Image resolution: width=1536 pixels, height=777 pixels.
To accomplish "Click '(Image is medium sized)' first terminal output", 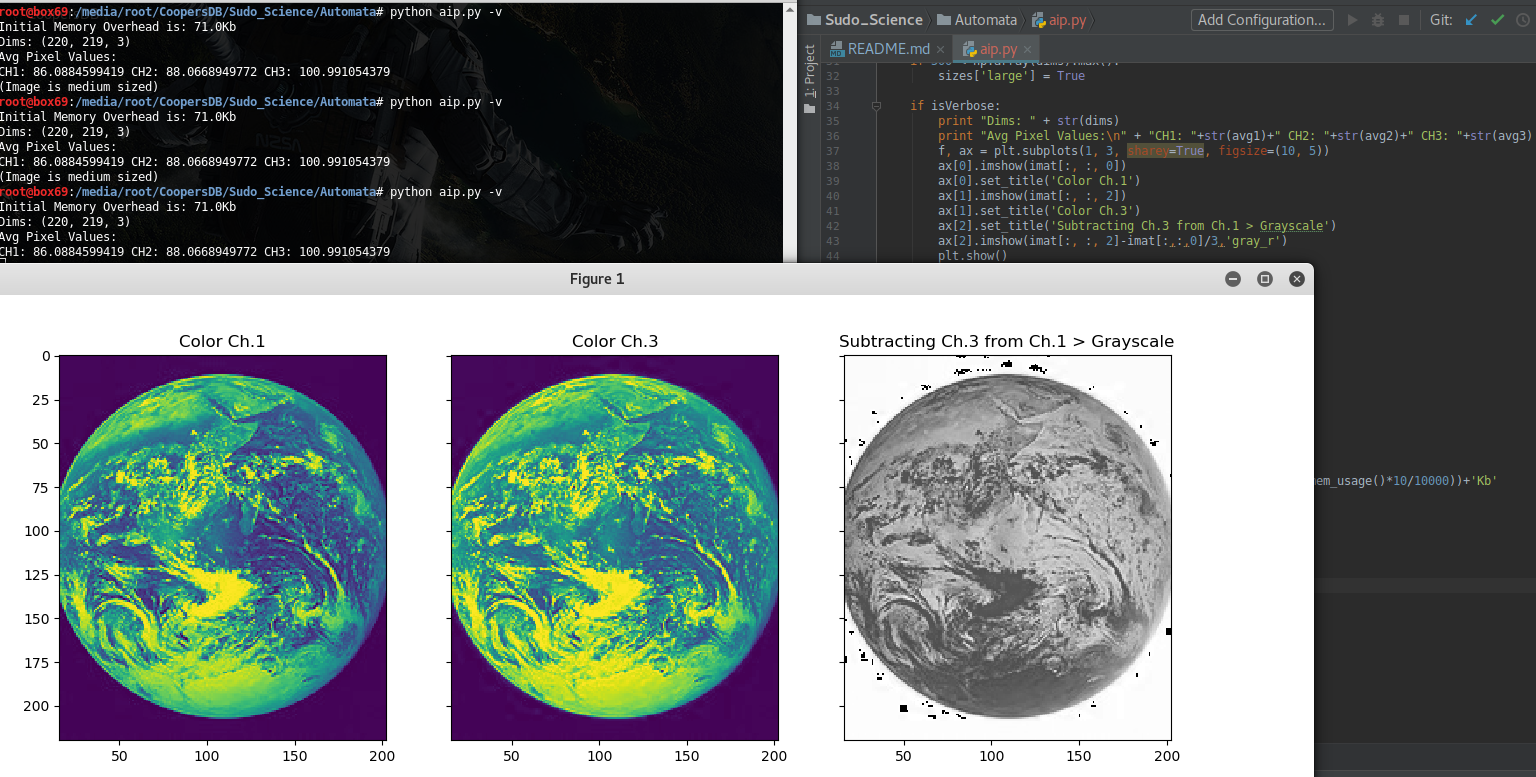I will pos(79,87).
